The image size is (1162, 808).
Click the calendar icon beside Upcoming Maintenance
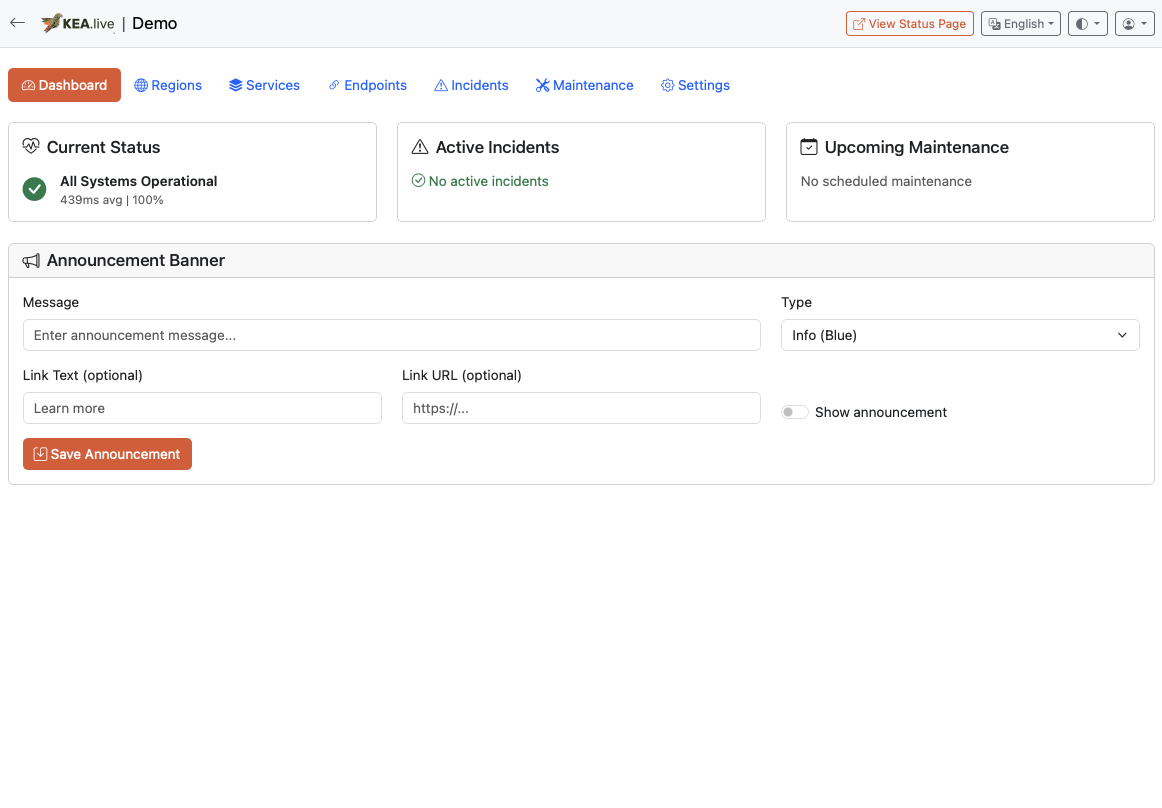[809, 147]
